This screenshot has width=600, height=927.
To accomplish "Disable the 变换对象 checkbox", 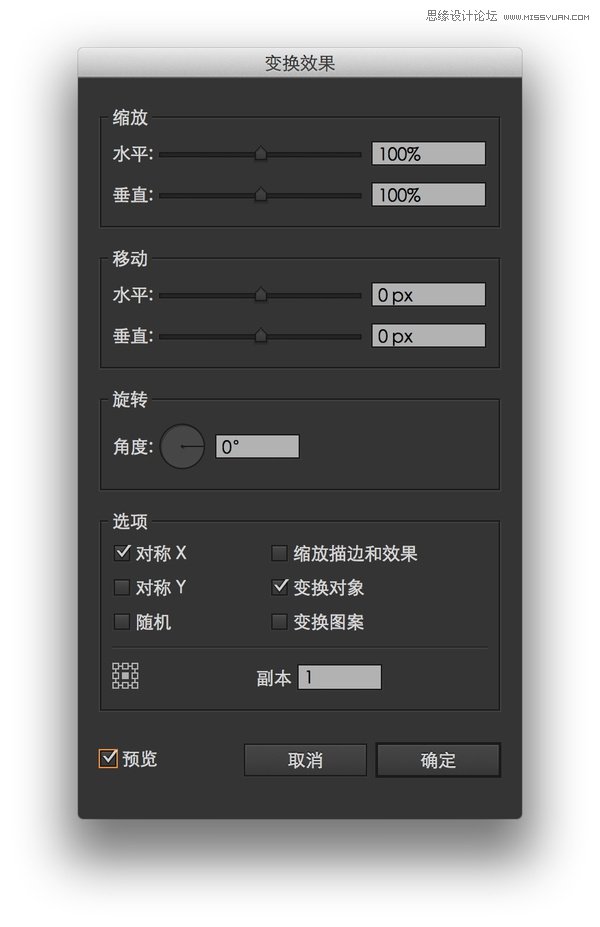I will pyautogui.click(x=279, y=587).
